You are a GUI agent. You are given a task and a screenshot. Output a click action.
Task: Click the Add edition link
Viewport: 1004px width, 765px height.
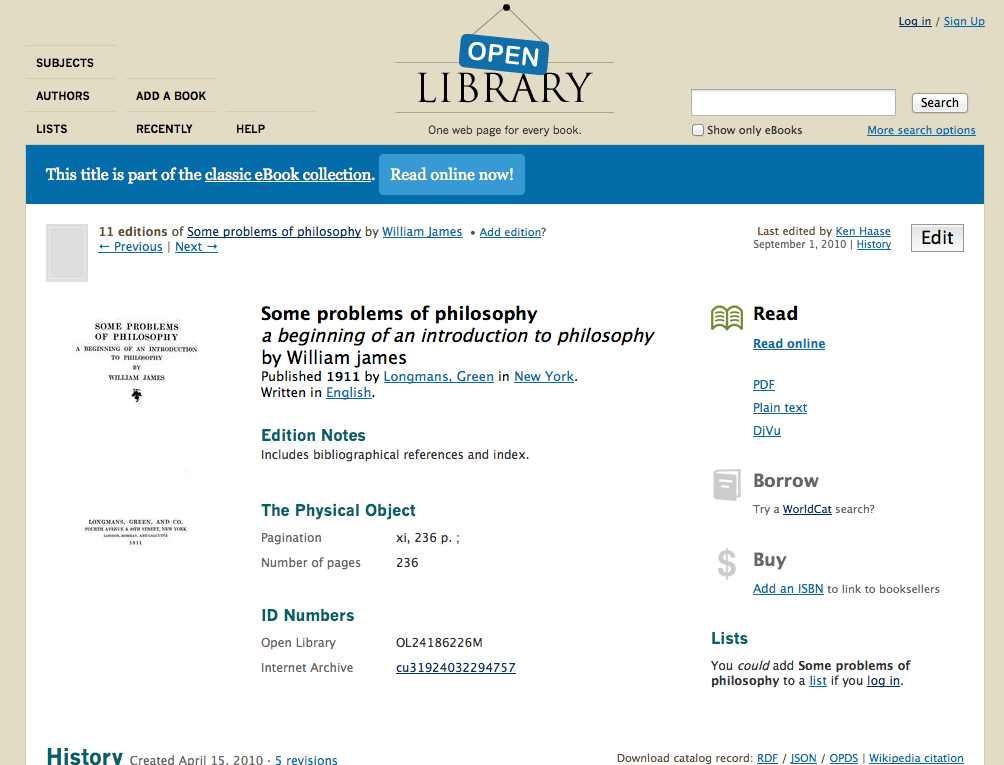510,232
